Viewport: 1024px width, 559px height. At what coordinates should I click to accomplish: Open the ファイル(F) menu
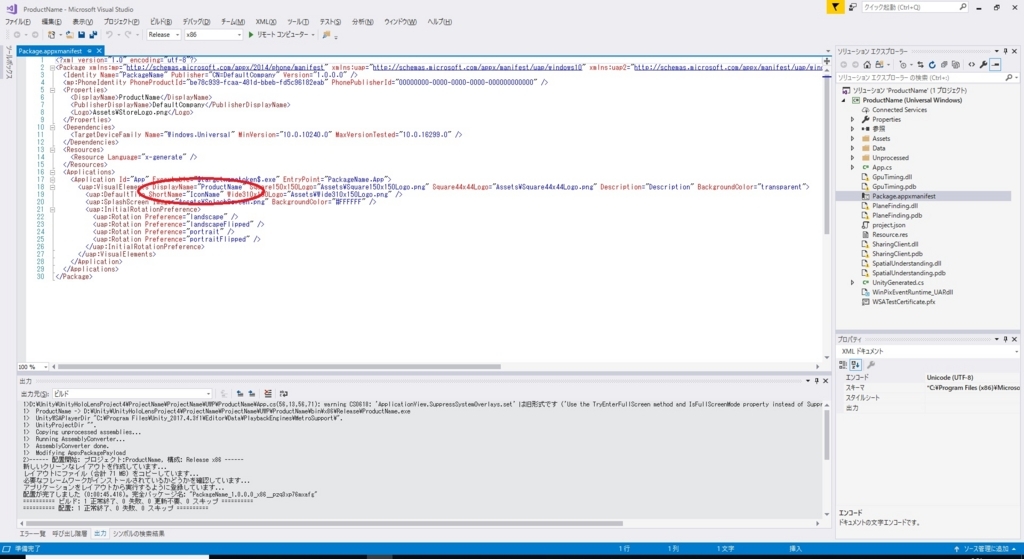pos(18,22)
